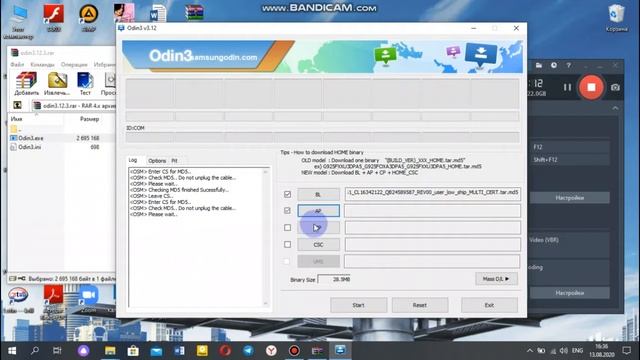640x360 pixels.
Task: Open the WinRAR archive path combo box
Action: 74,106
